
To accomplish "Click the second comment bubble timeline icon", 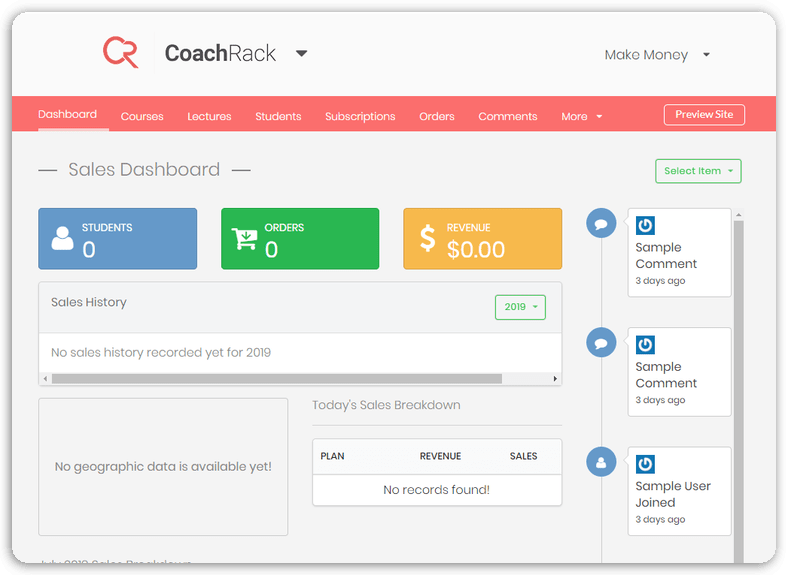I will click(x=601, y=343).
